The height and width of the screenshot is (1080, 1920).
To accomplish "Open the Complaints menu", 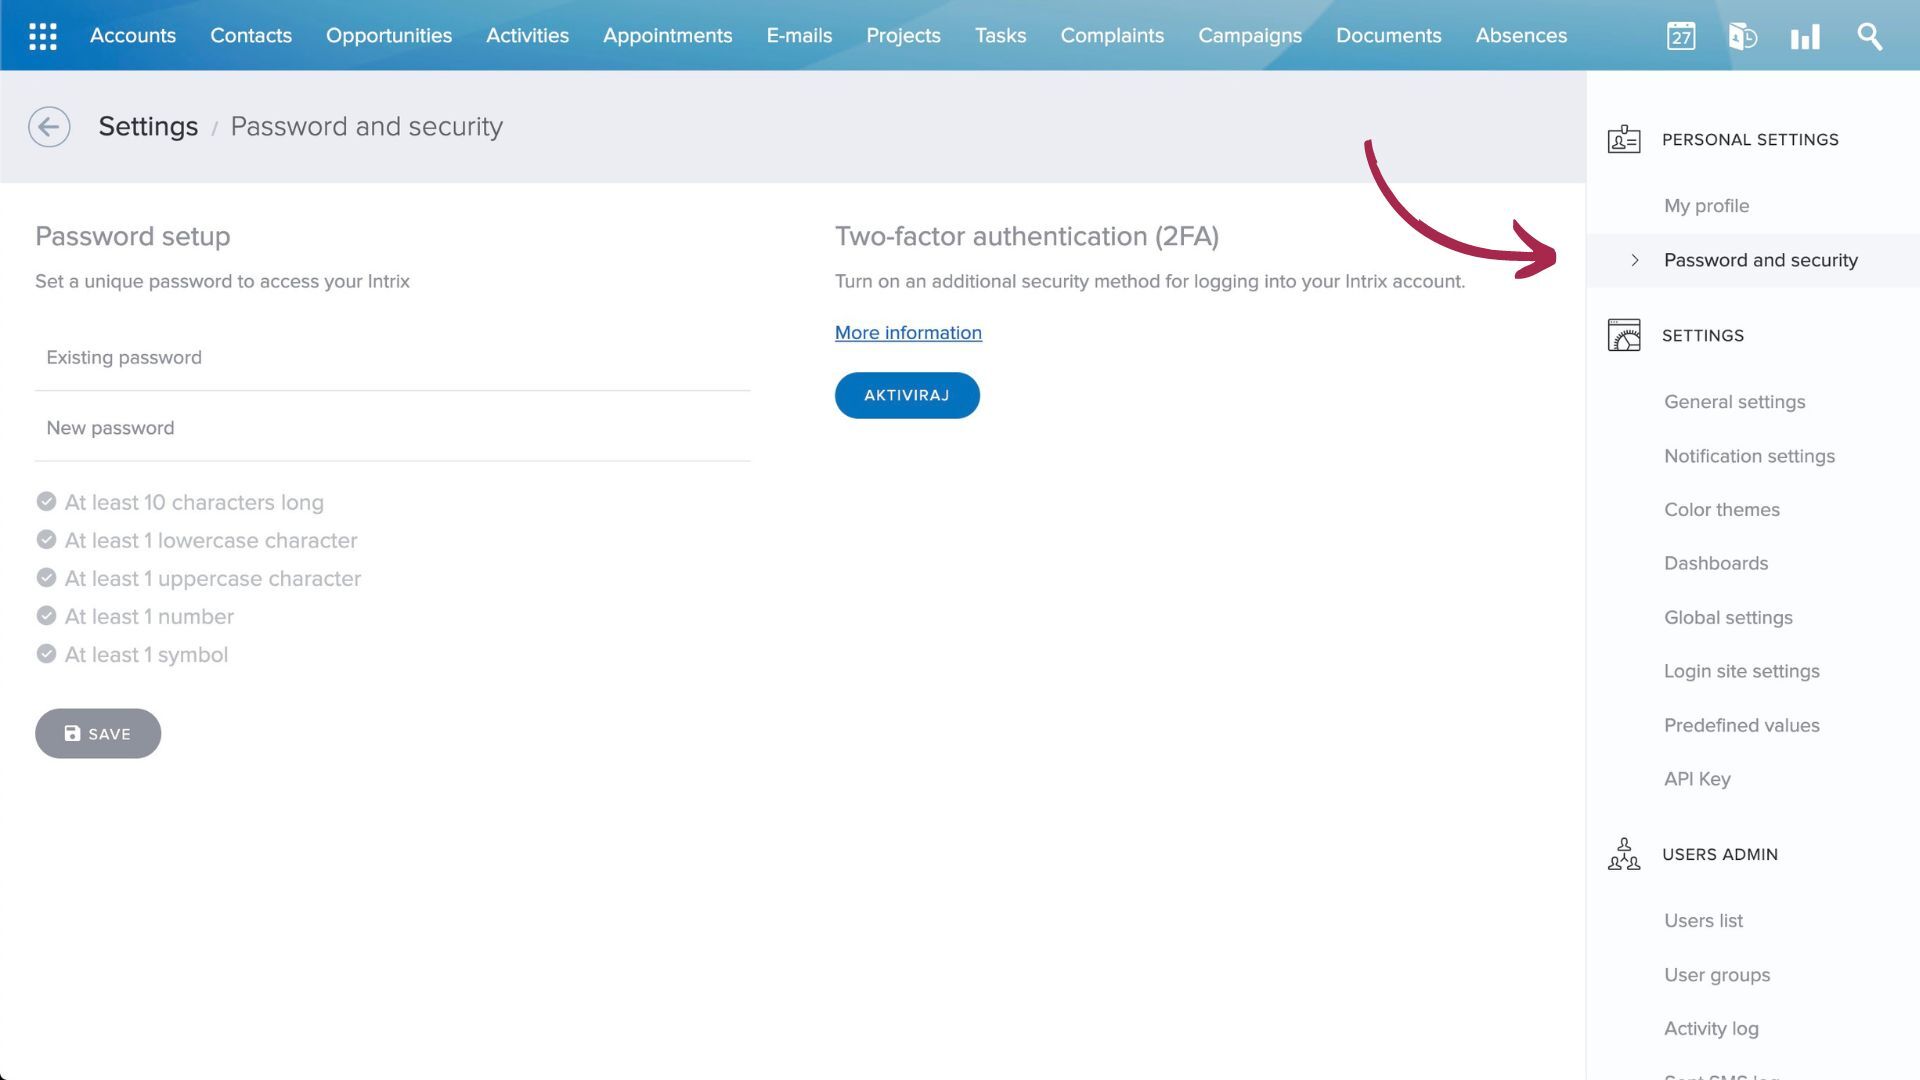I will 1111,36.
